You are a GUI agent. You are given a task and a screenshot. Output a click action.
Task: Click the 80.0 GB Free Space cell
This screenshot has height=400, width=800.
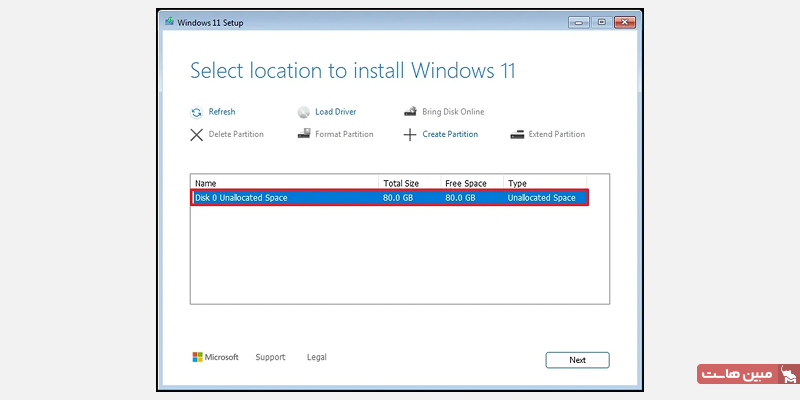click(460, 197)
